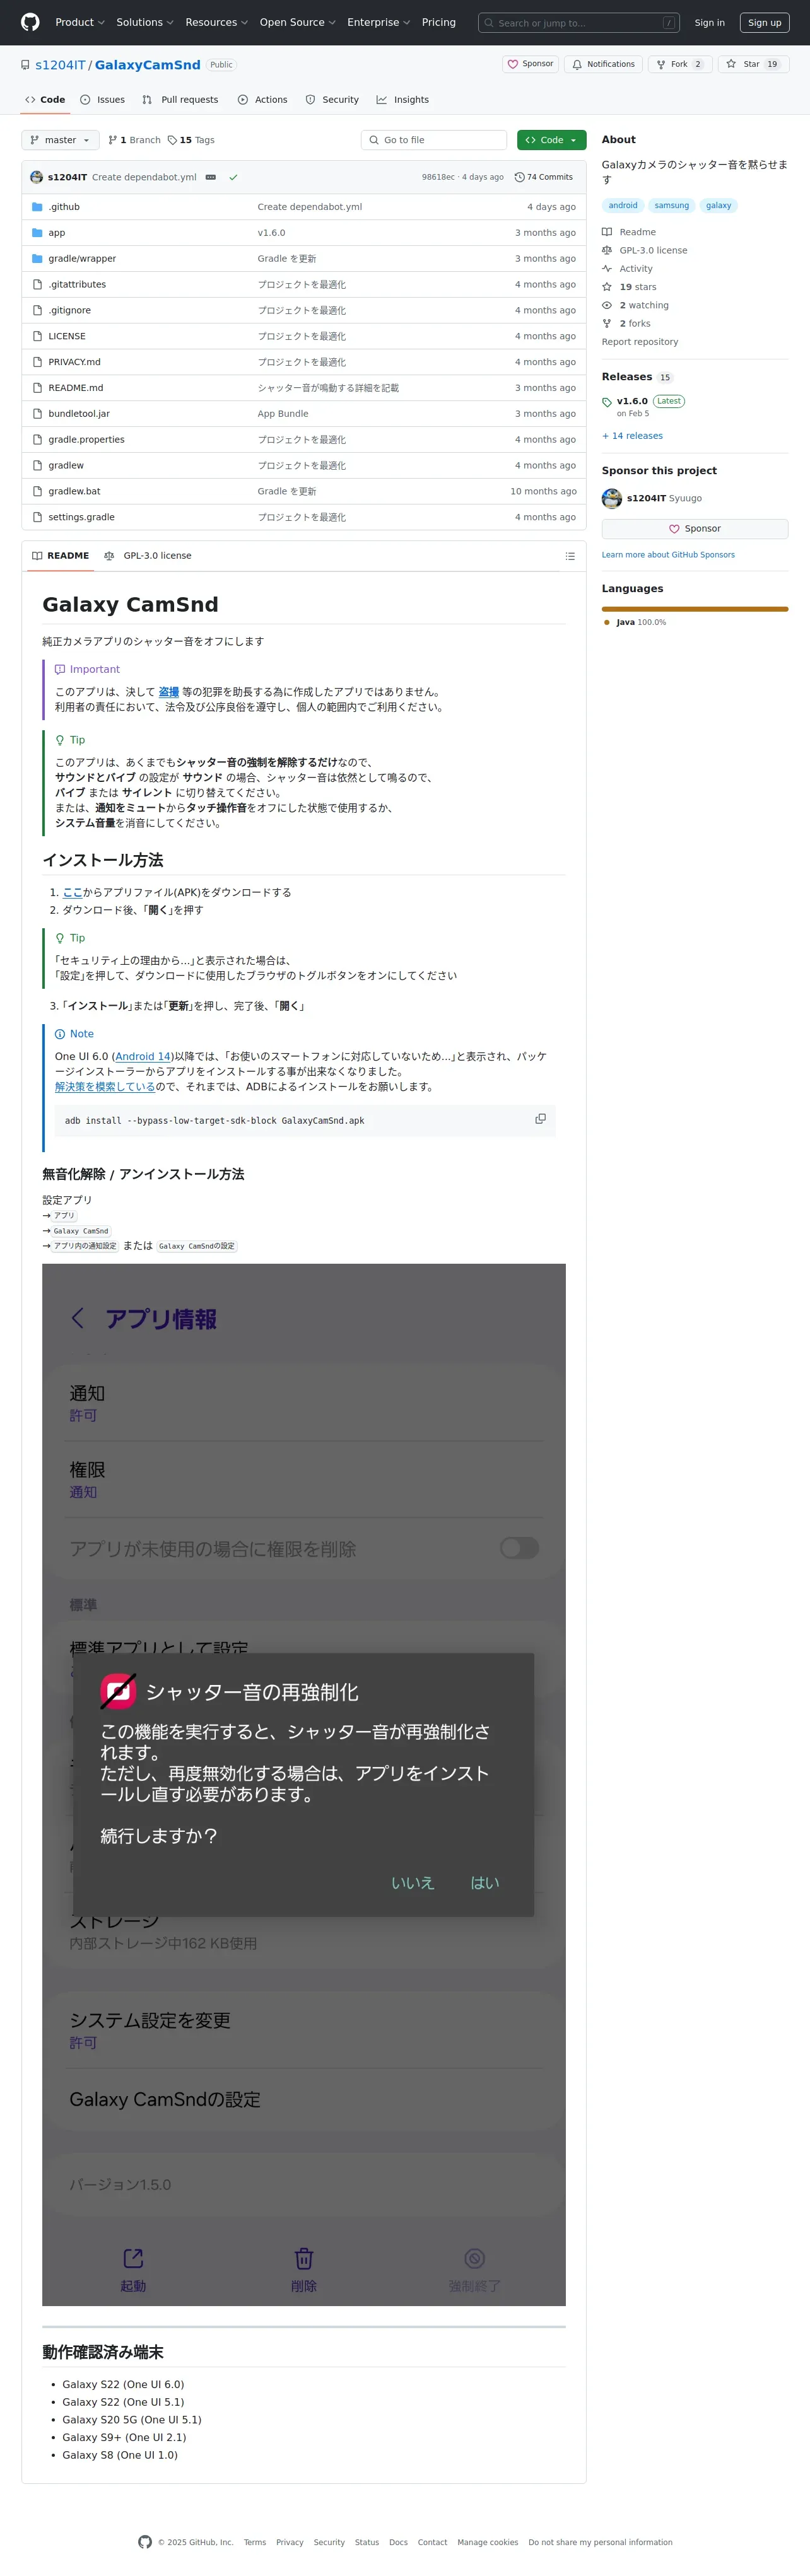Open the GPL-3.0 license link in About
Screen dimensions: 810x2576
(645, 251)
